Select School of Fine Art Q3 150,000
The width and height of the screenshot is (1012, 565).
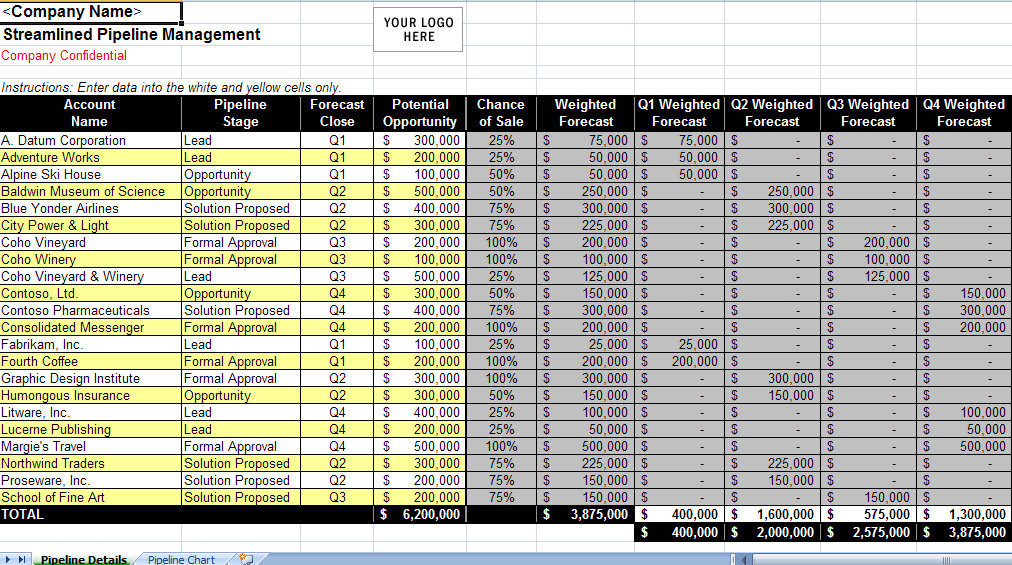(x=868, y=497)
